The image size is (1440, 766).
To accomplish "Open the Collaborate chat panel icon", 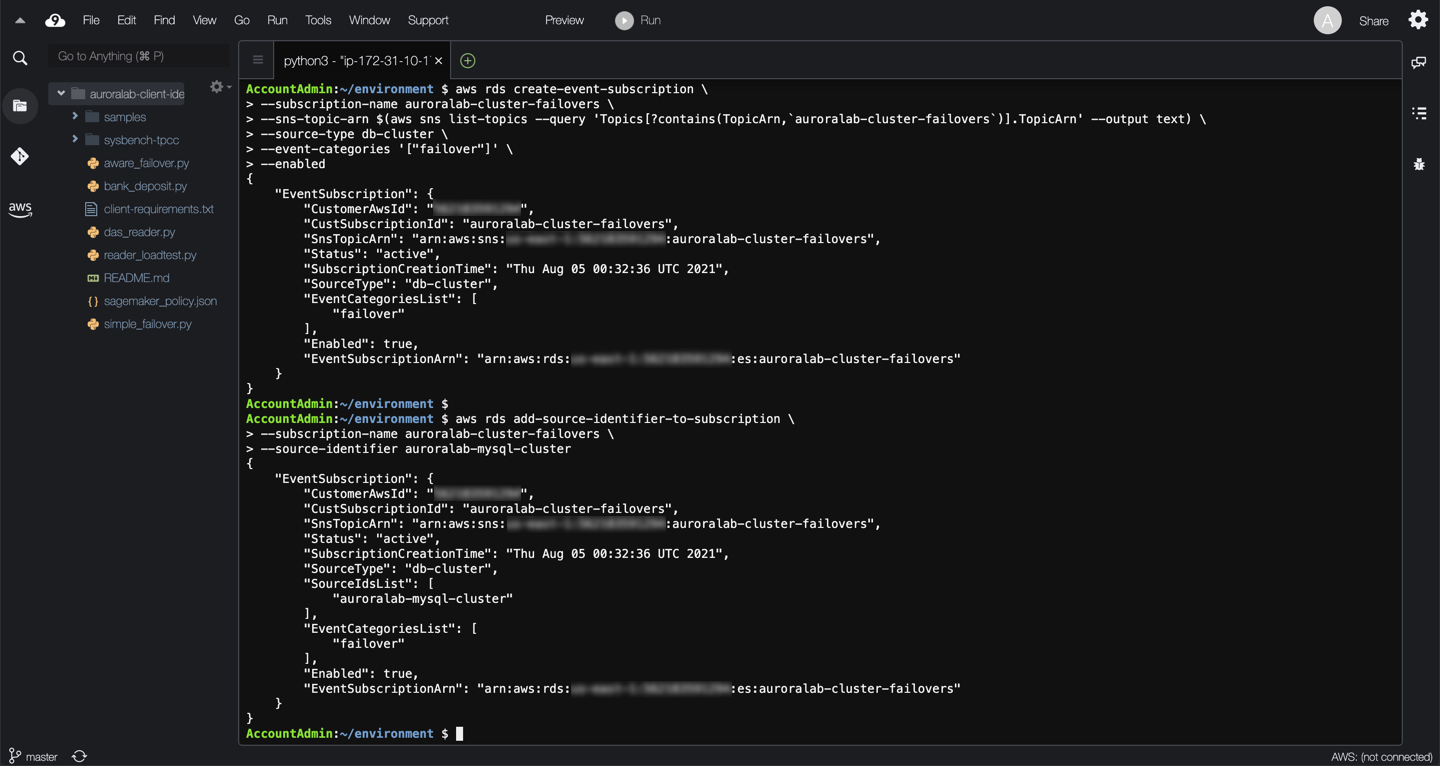I will 1419,62.
